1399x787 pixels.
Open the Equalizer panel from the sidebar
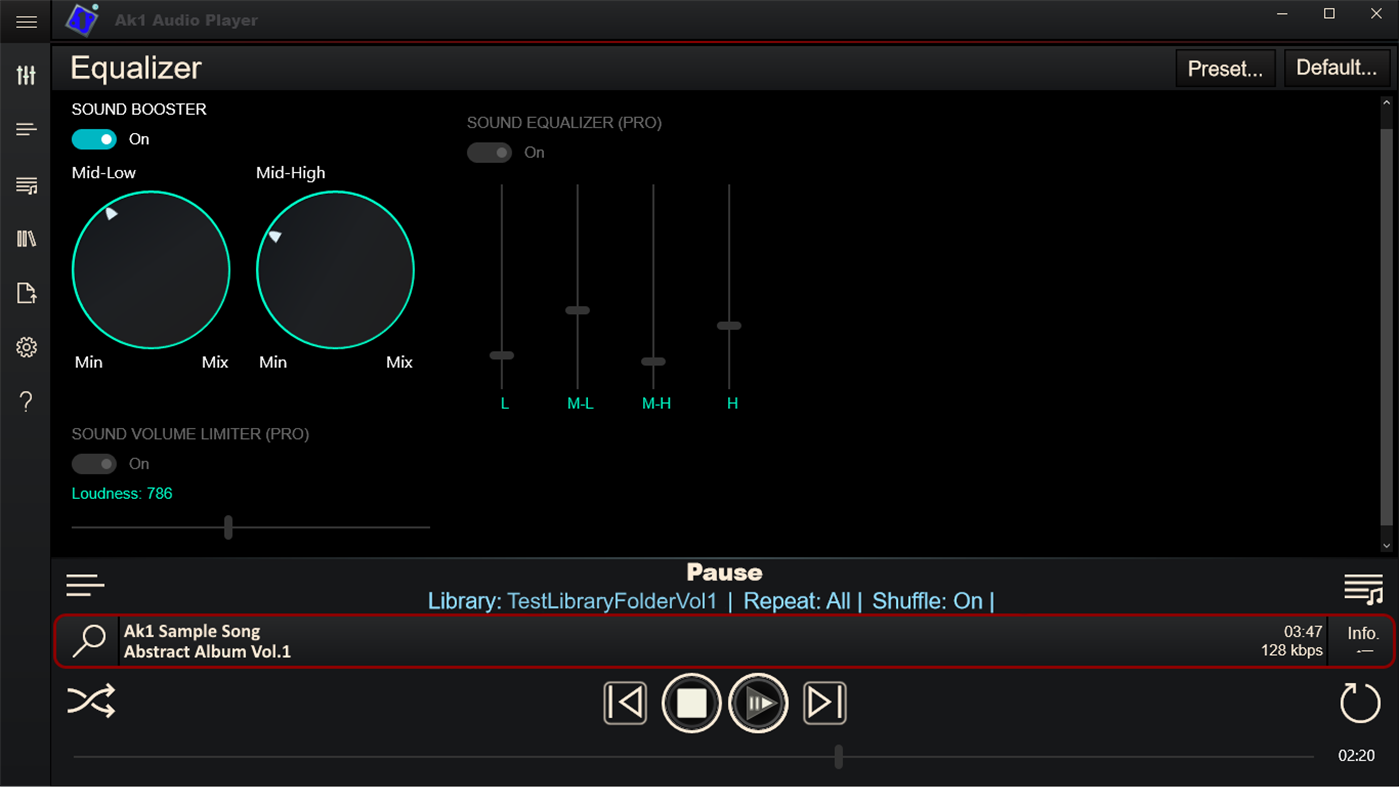tap(26, 74)
